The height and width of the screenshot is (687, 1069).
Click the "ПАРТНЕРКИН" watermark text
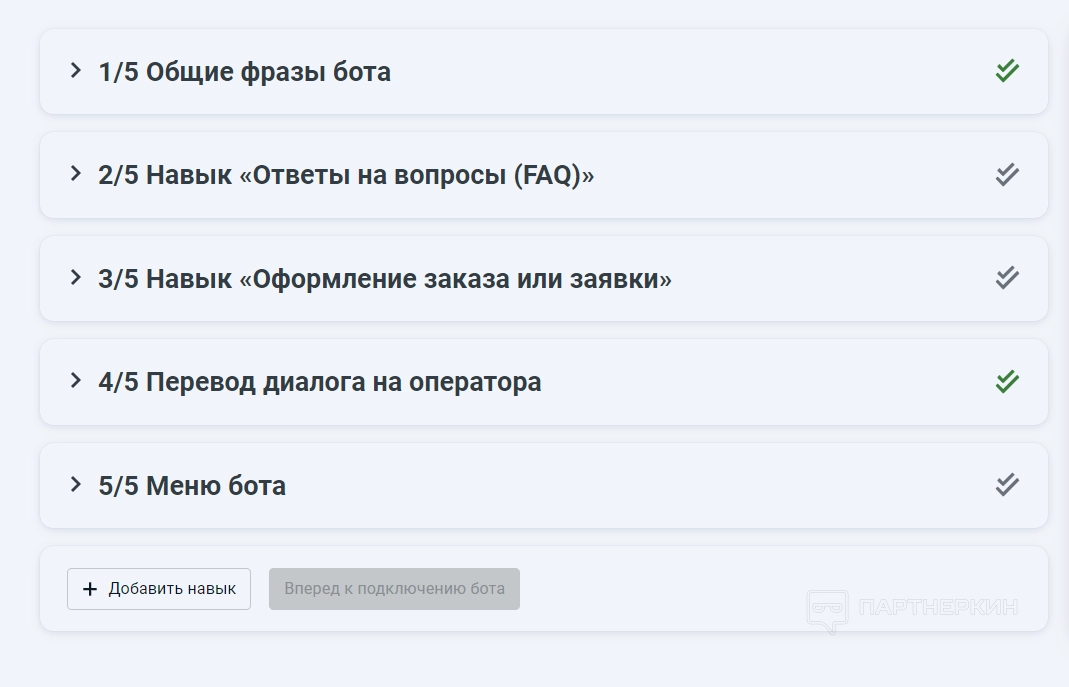(x=938, y=607)
